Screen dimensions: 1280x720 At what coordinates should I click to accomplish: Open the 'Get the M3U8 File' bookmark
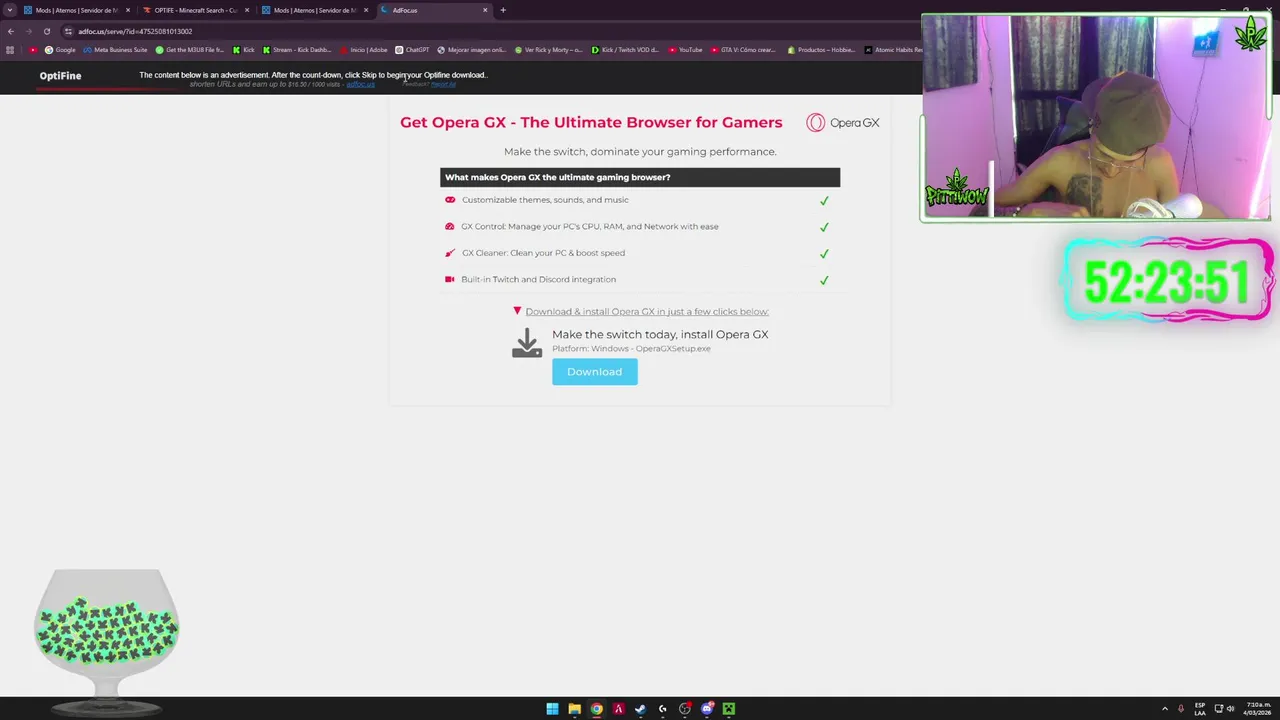[190, 50]
